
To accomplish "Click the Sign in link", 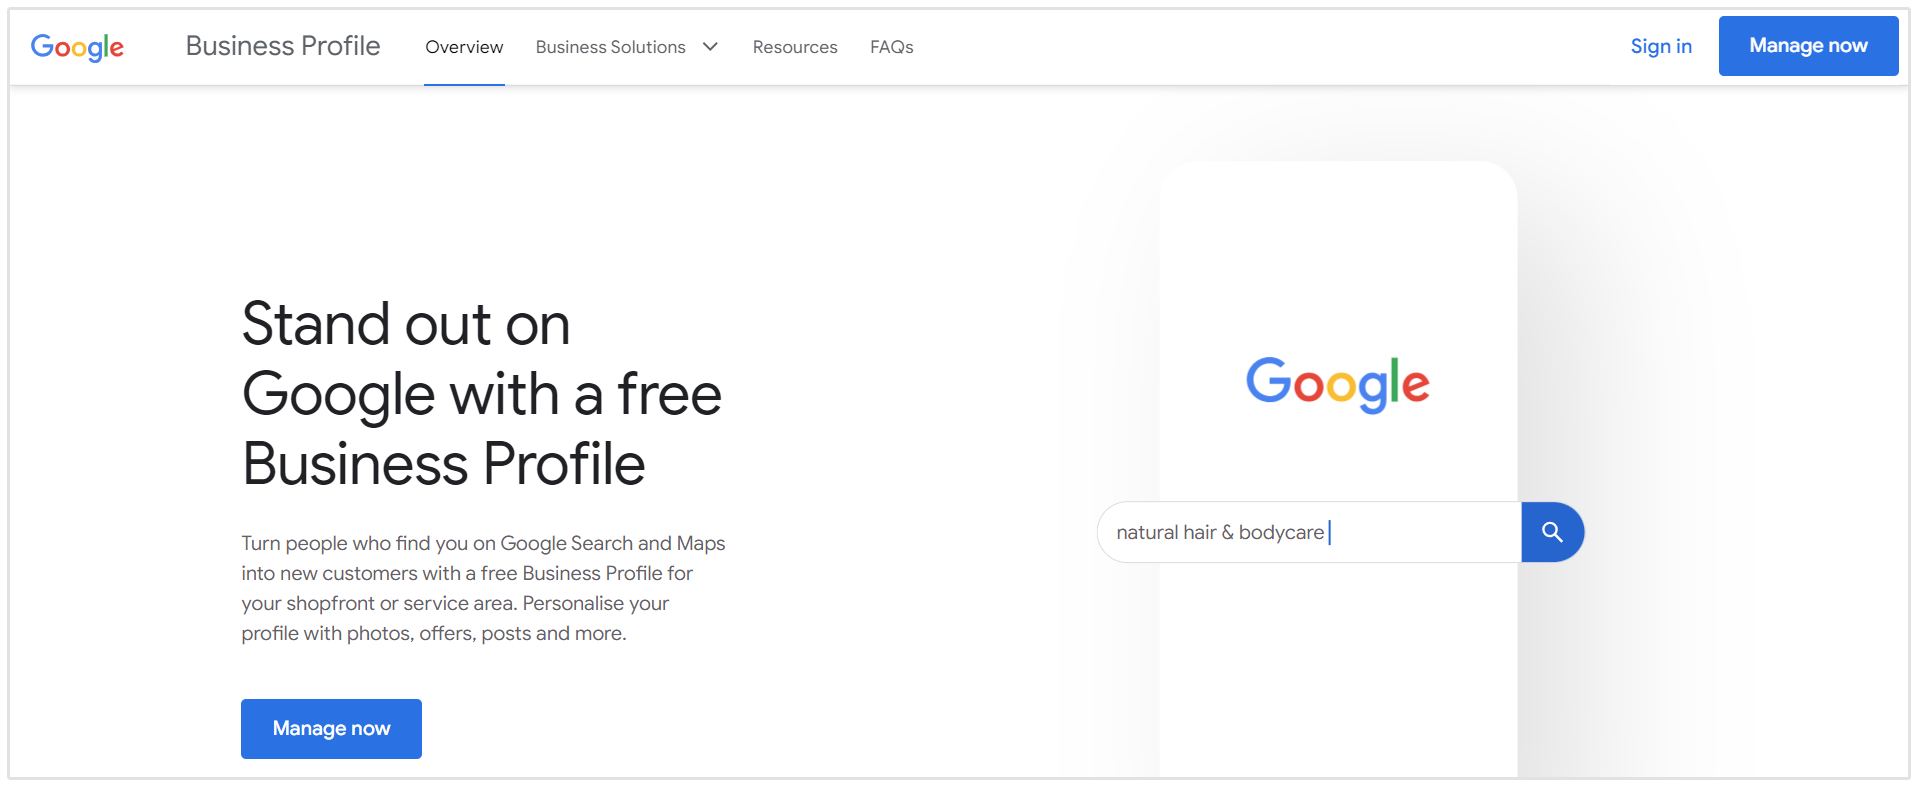I will pos(1661,46).
